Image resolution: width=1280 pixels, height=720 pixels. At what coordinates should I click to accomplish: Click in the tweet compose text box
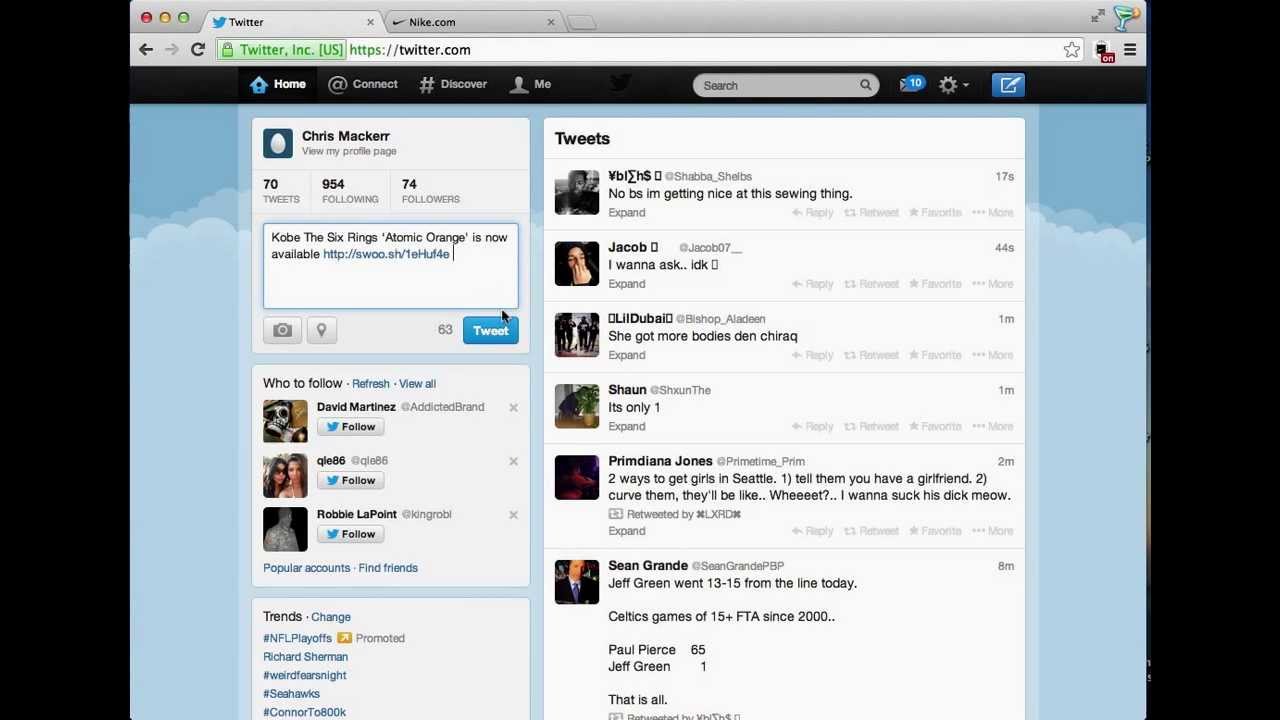tap(391, 266)
